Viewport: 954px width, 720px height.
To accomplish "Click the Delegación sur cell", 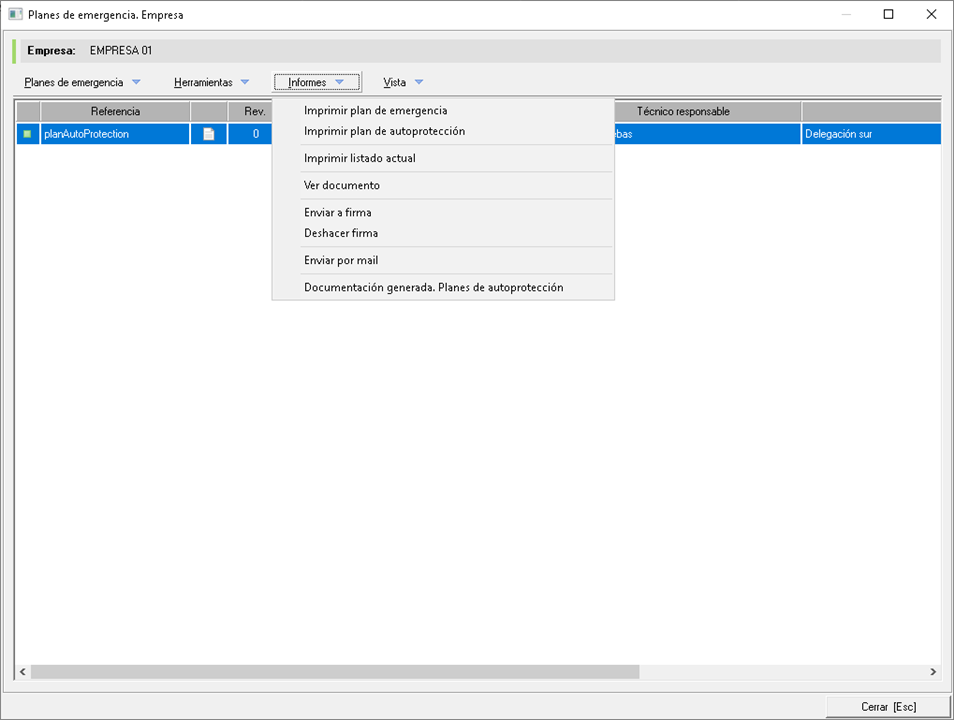I will coord(871,134).
